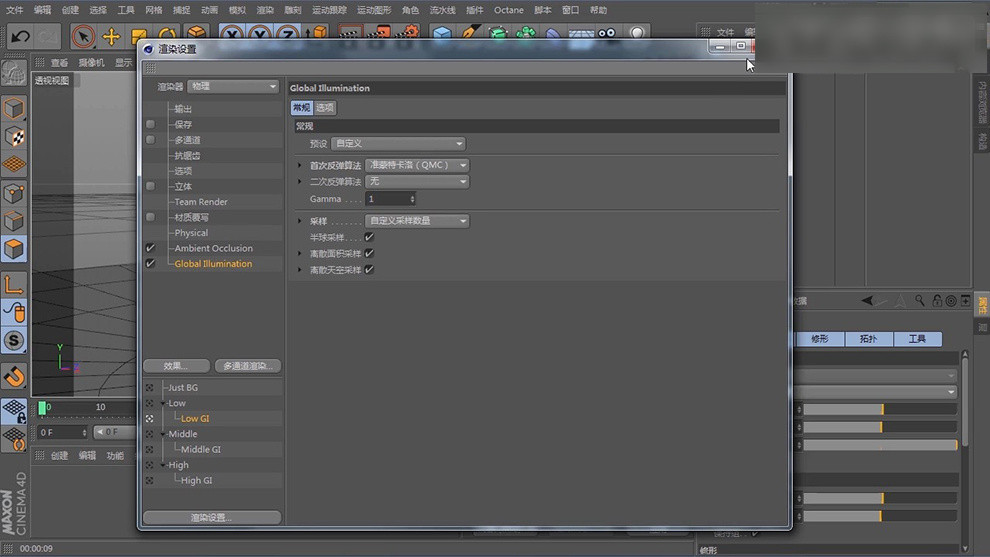This screenshot has width=990, height=557.
Task: Activate the Move tool
Action: pos(111,37)
